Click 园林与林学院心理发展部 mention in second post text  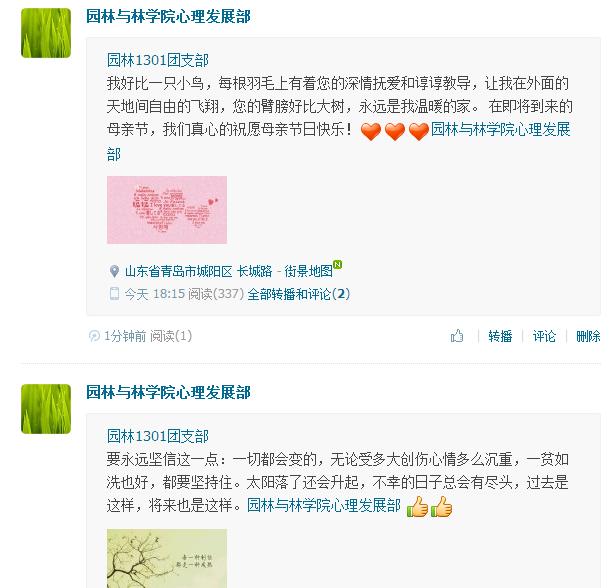tap(324, 505)
